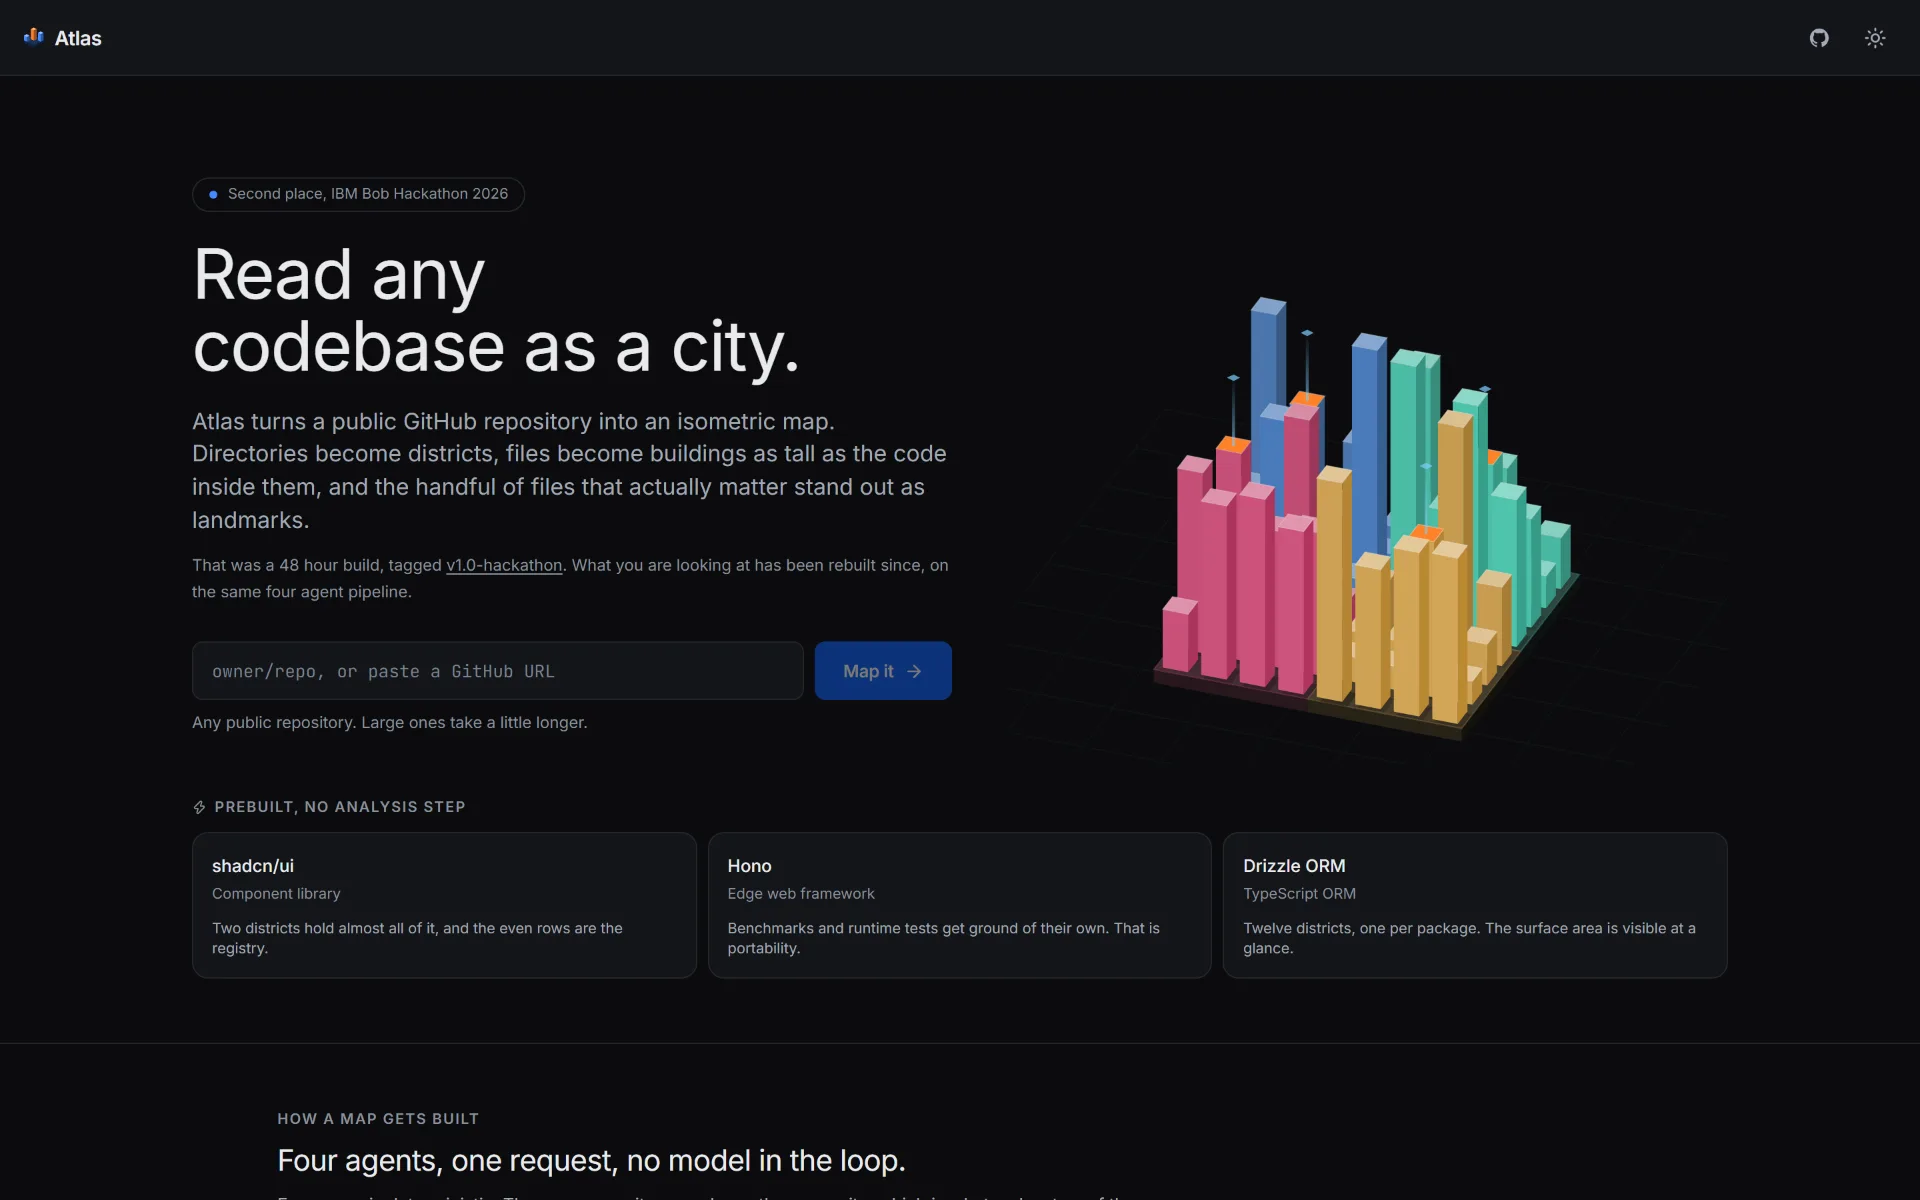The width and height of the screenshot is (1920, 1200).
Task: Click the lightning icon beside PREBUILT heading
Action: [x=199, y=807]
